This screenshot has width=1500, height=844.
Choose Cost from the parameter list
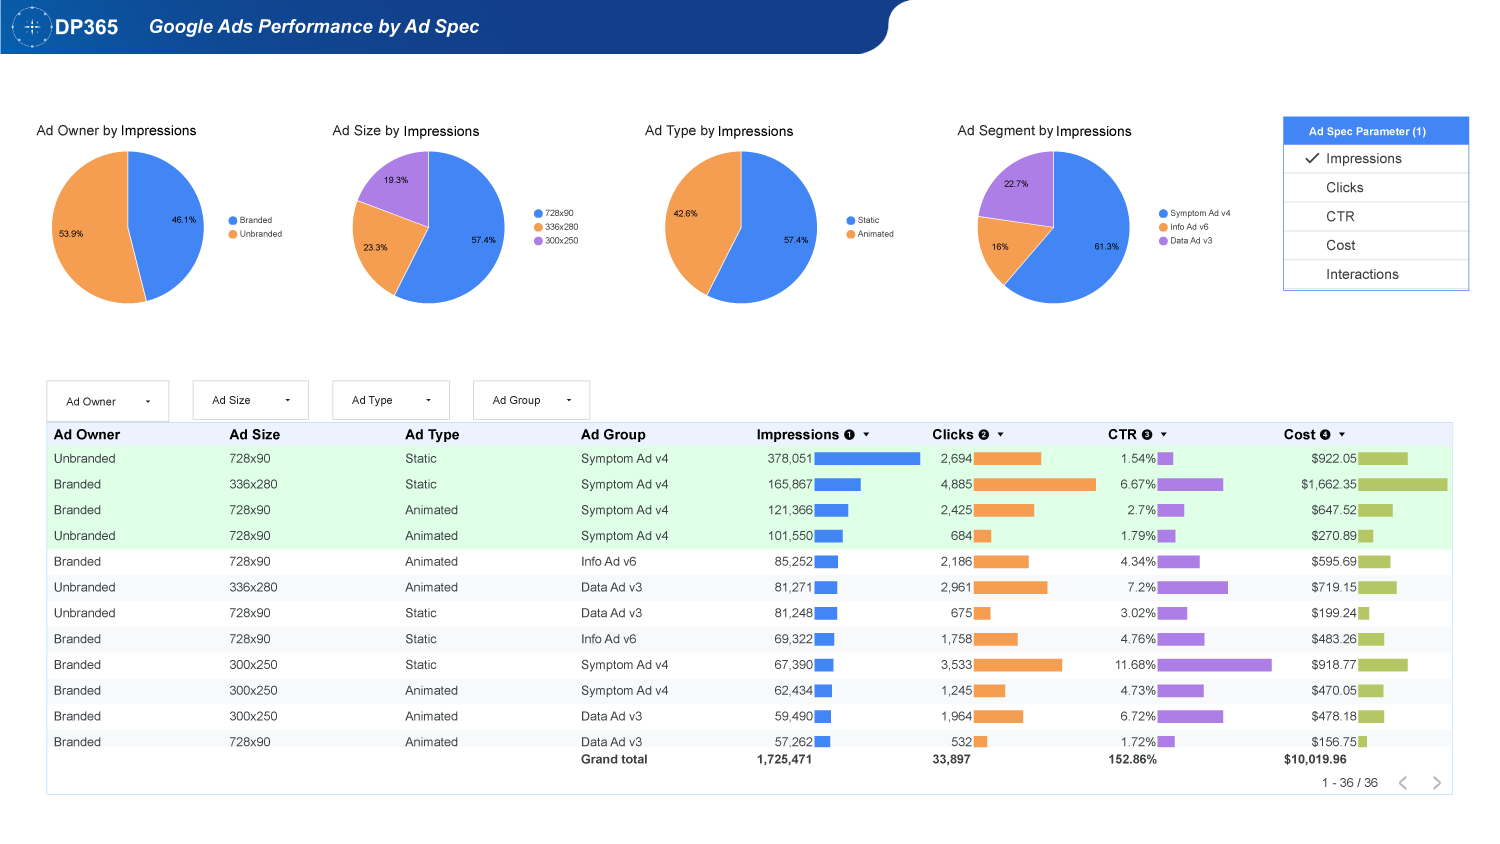(x=1340, y=246)
